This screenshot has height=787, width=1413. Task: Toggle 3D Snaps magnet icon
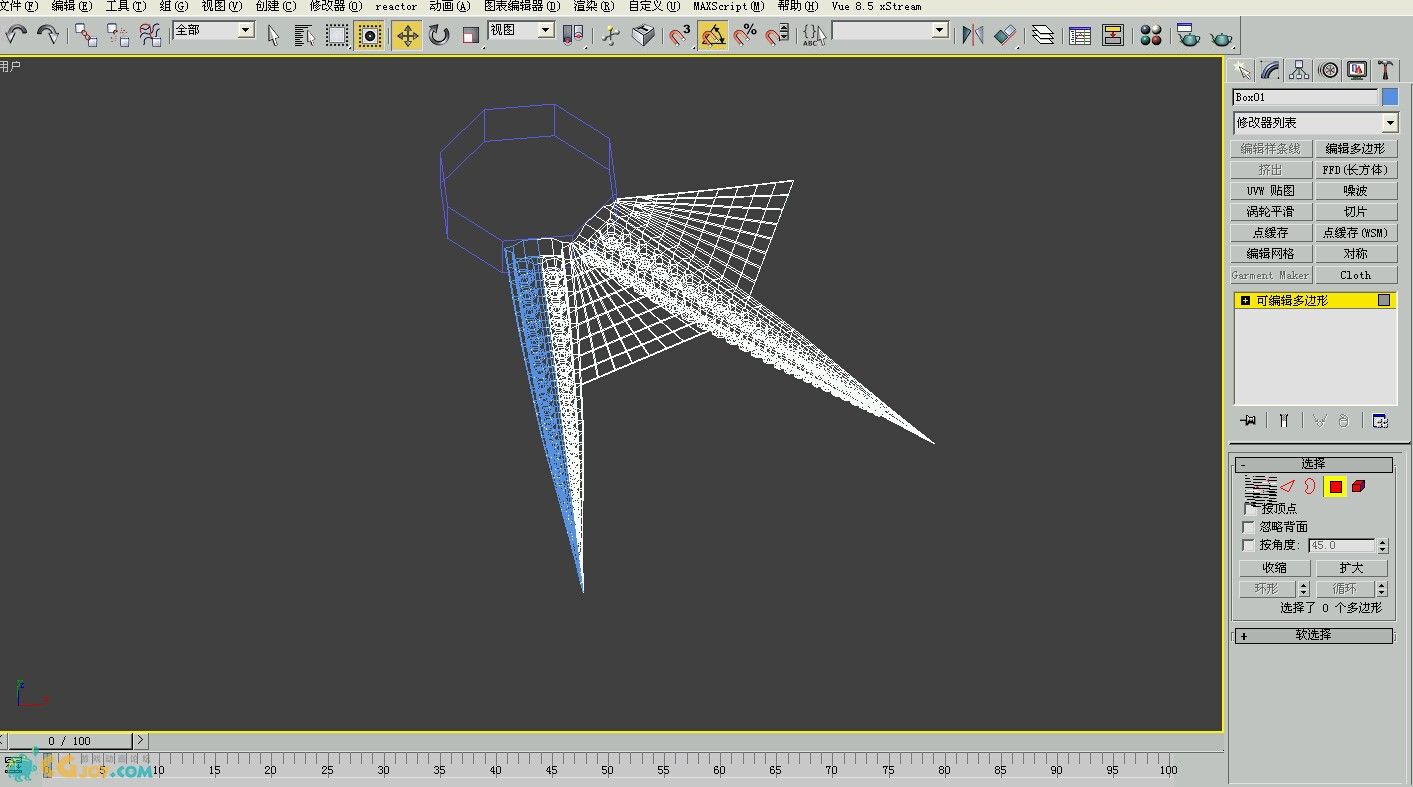click(x=681, y=35)
